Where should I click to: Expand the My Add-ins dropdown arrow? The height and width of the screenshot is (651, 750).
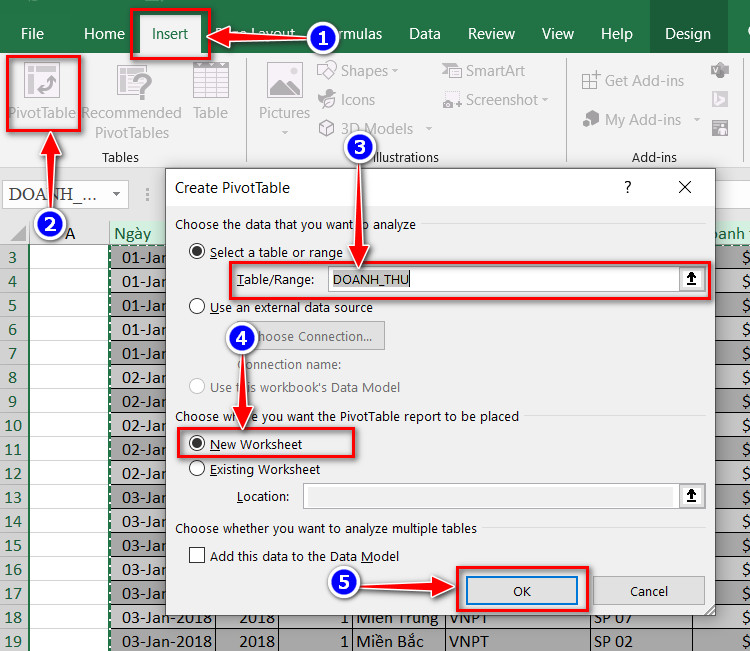[x=696, y=119]
